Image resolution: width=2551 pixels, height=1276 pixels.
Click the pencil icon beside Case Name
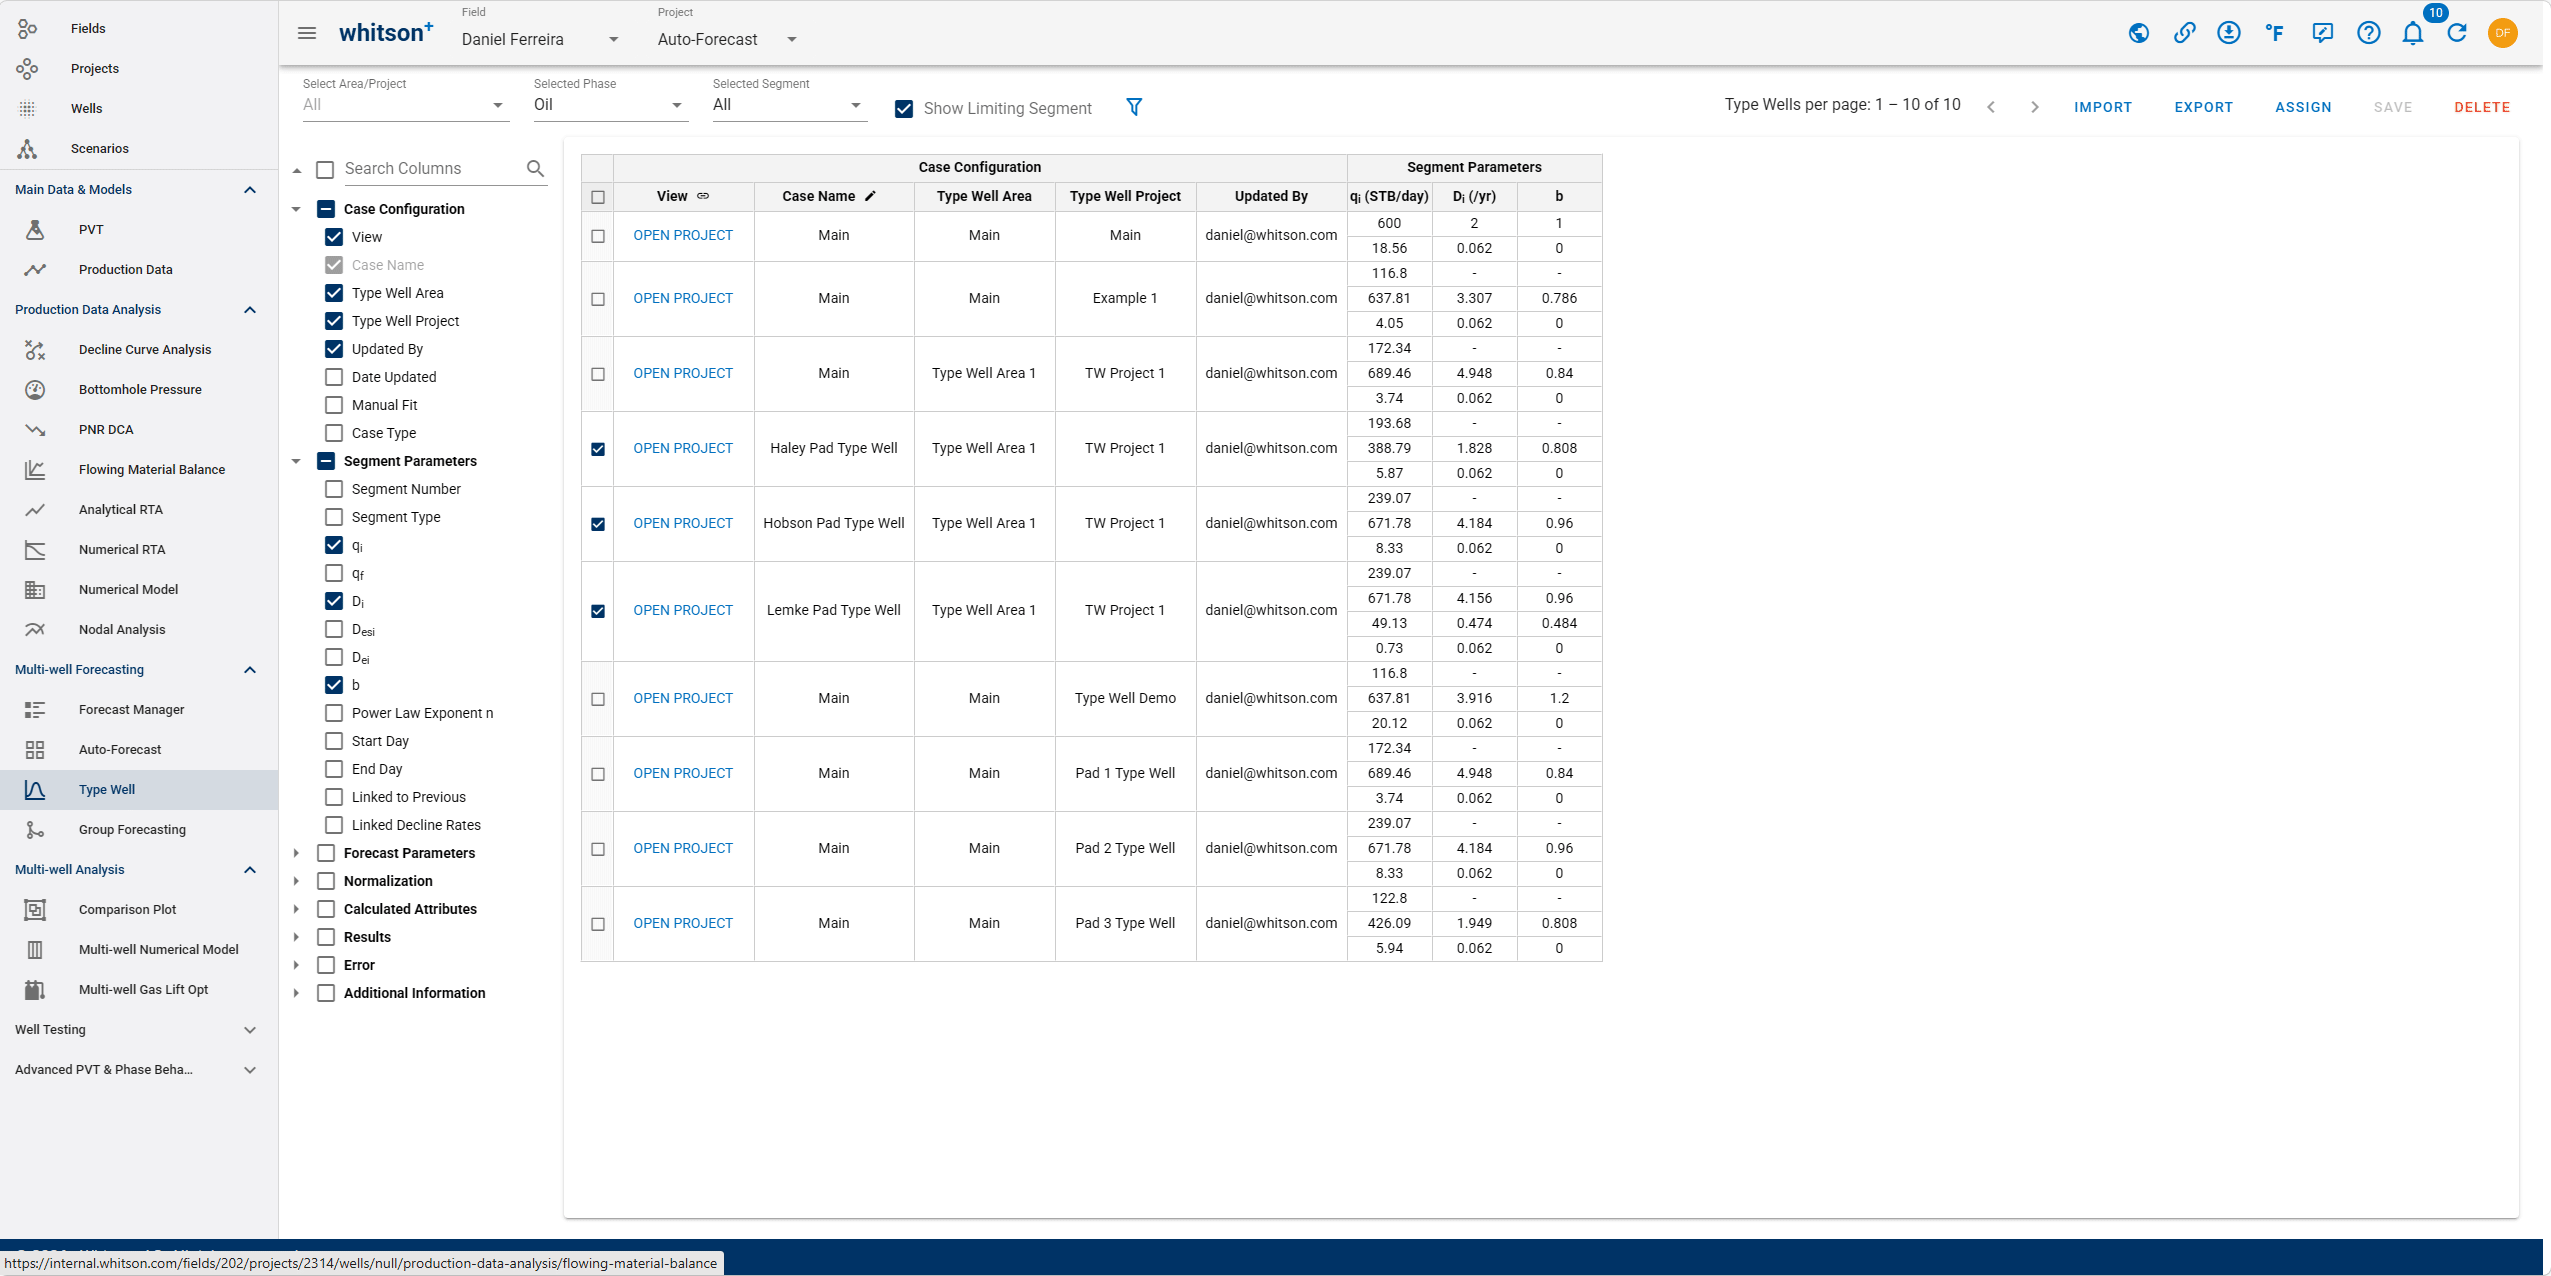coord(870,196)
